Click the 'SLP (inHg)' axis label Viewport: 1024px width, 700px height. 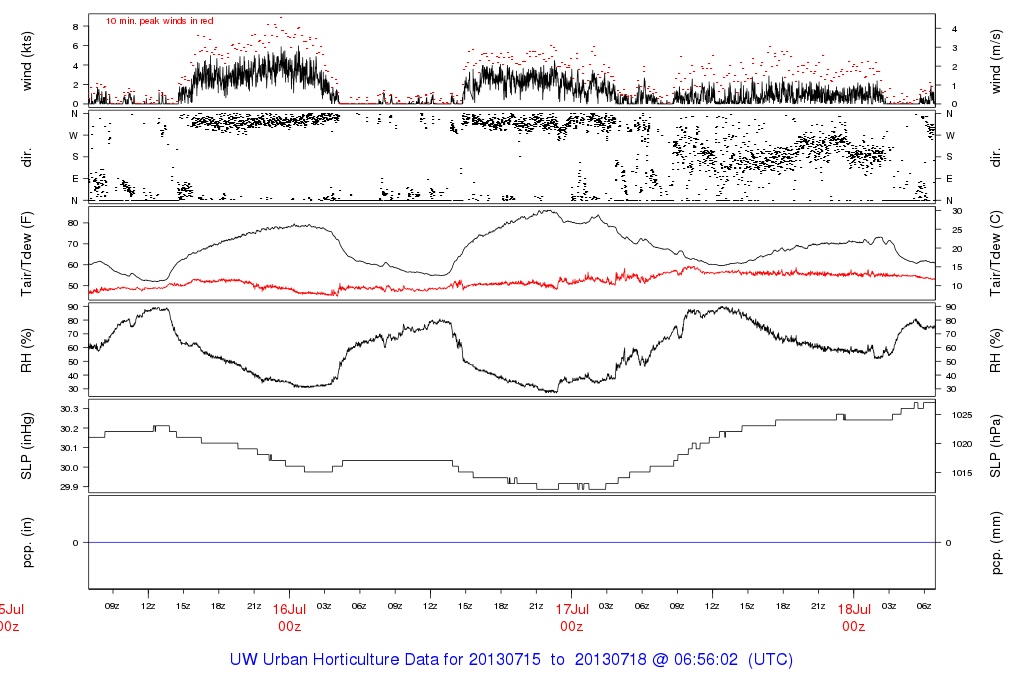[x=27, y=446]
